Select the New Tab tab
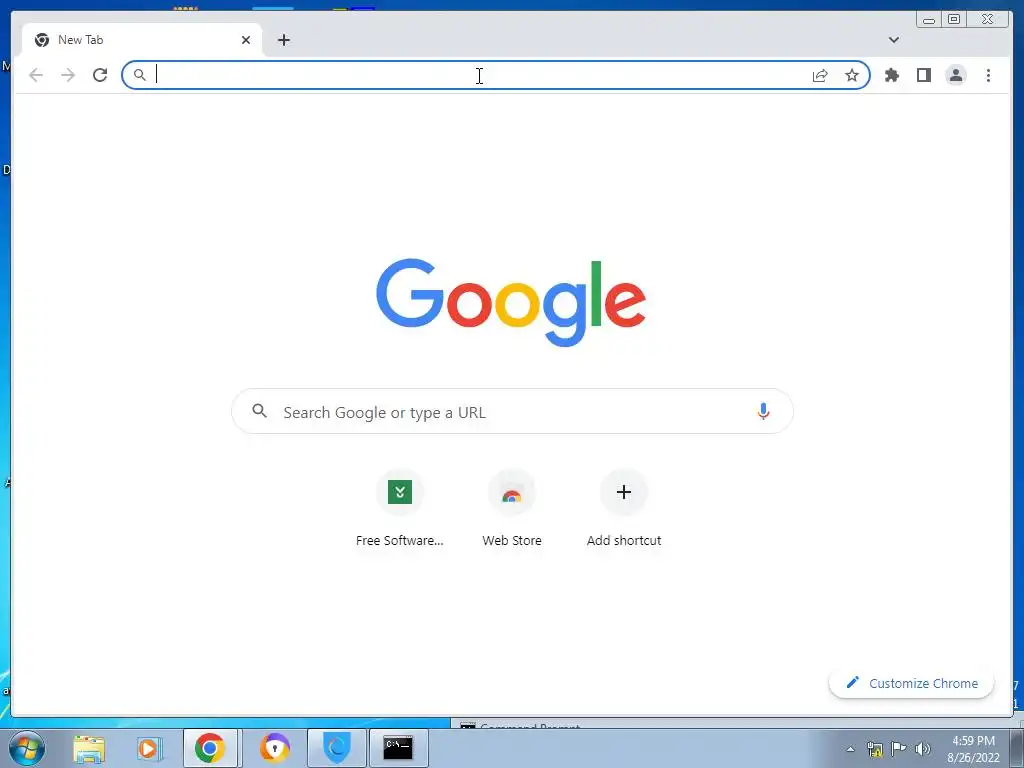Image resolution: width=1024 pixels, height=768 pixels. pos(142,40)
